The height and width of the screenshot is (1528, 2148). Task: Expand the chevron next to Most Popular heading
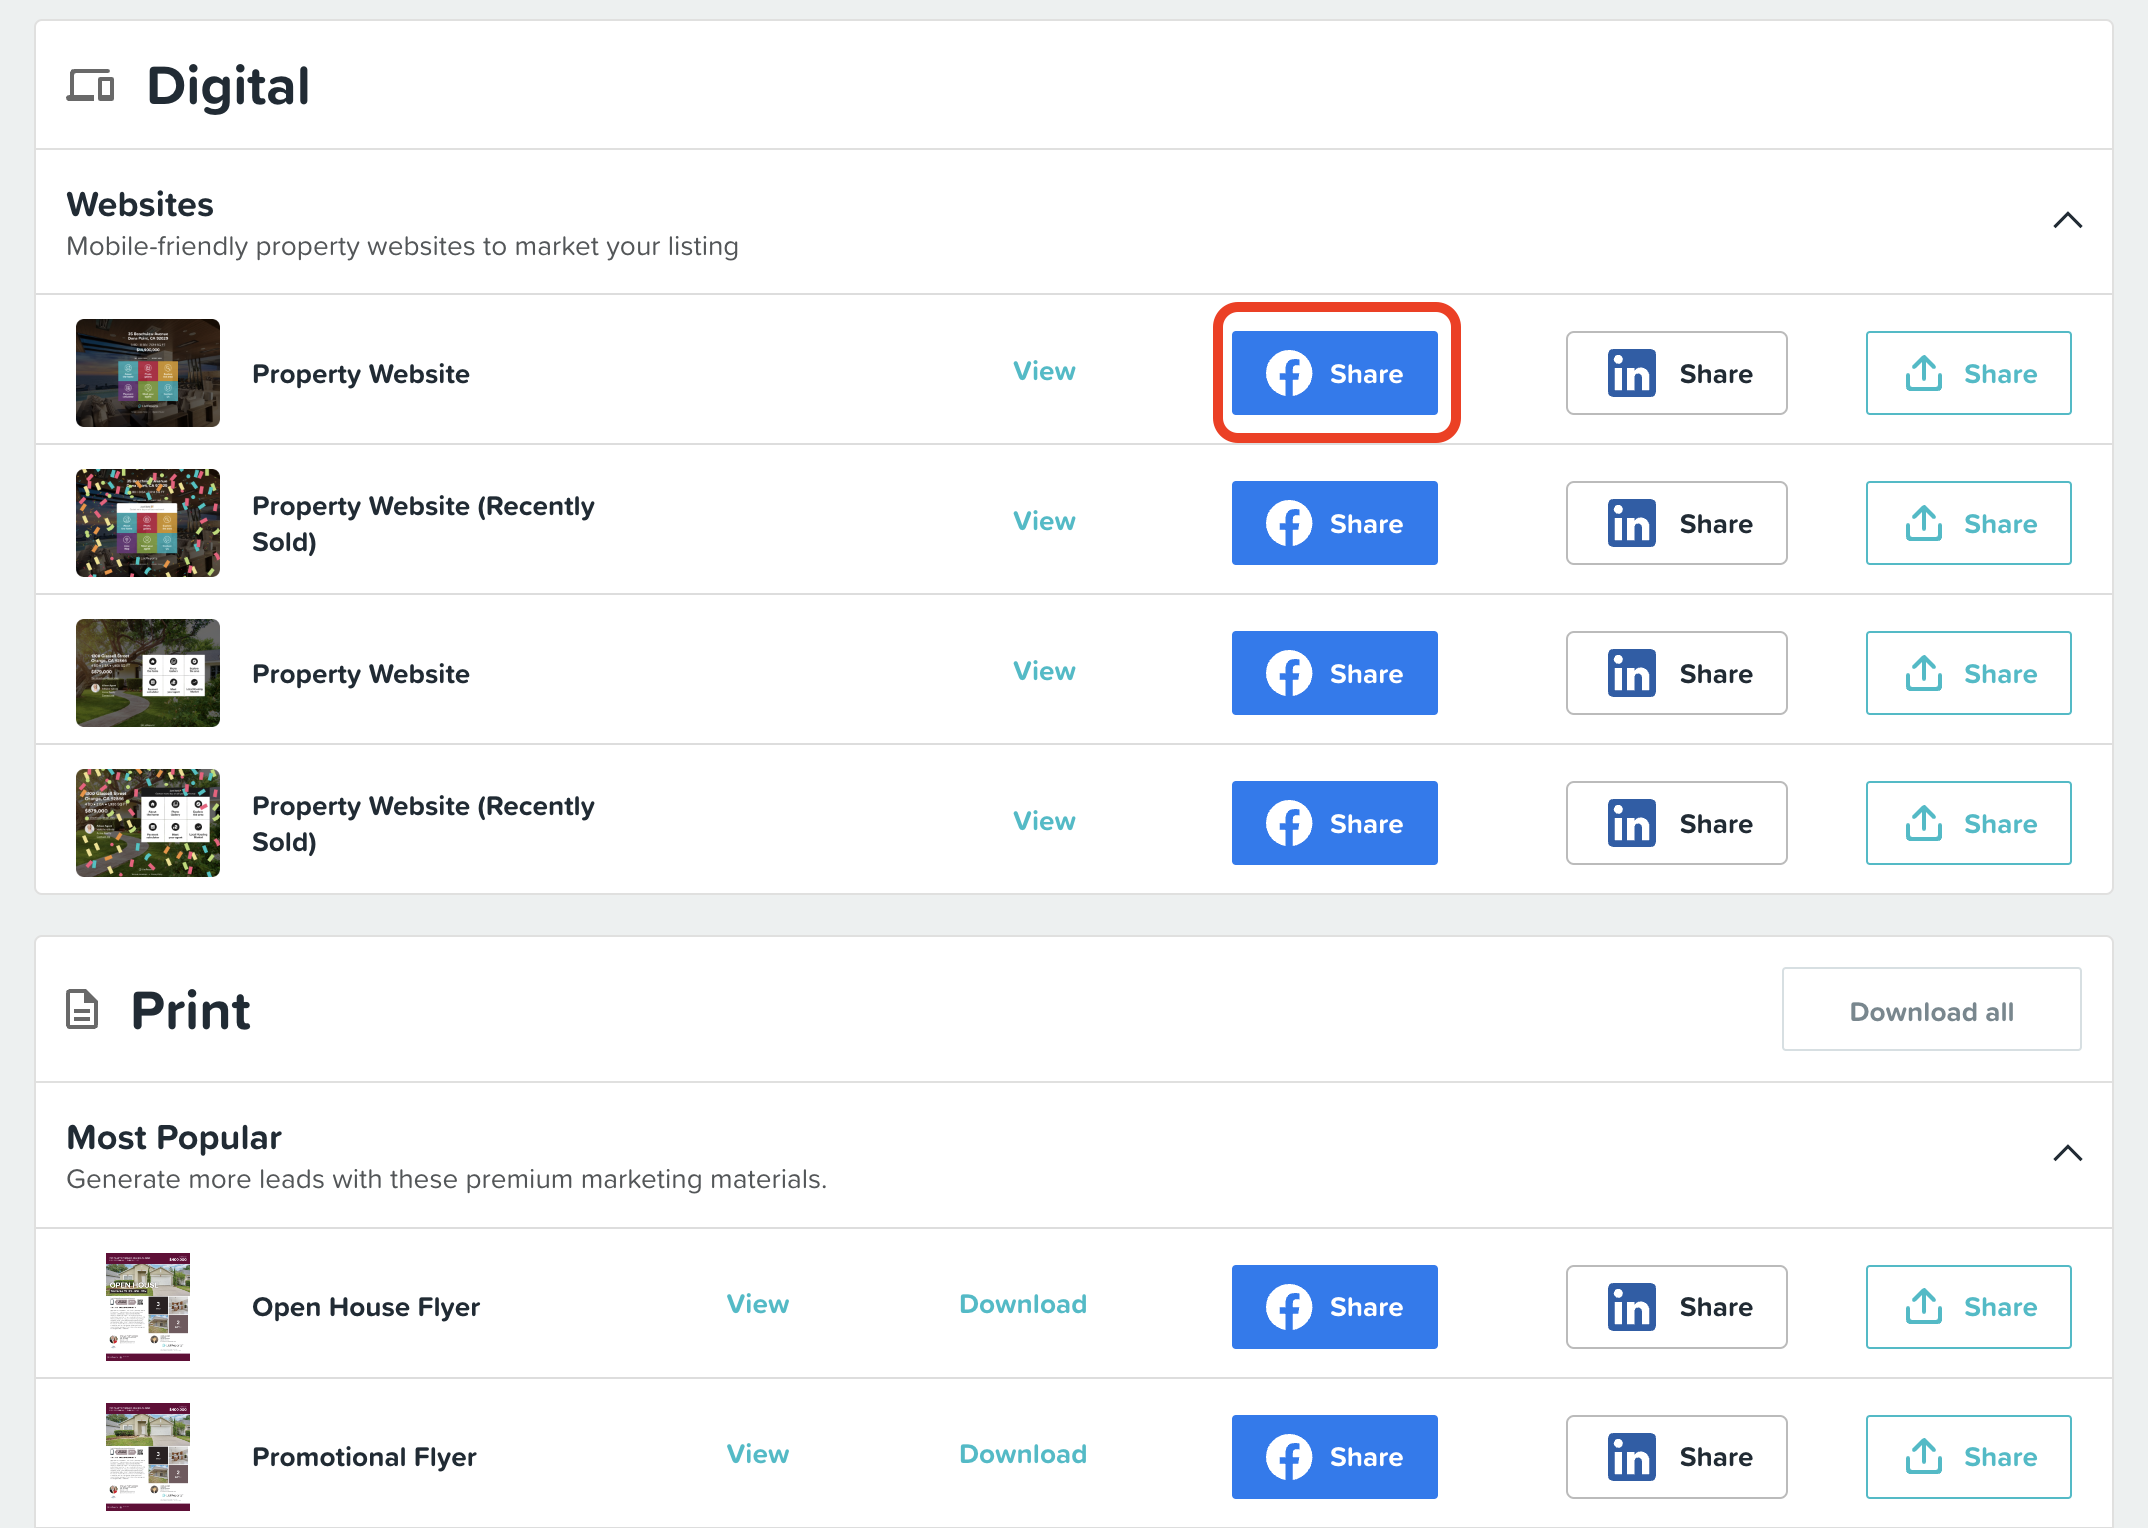2066,1153
